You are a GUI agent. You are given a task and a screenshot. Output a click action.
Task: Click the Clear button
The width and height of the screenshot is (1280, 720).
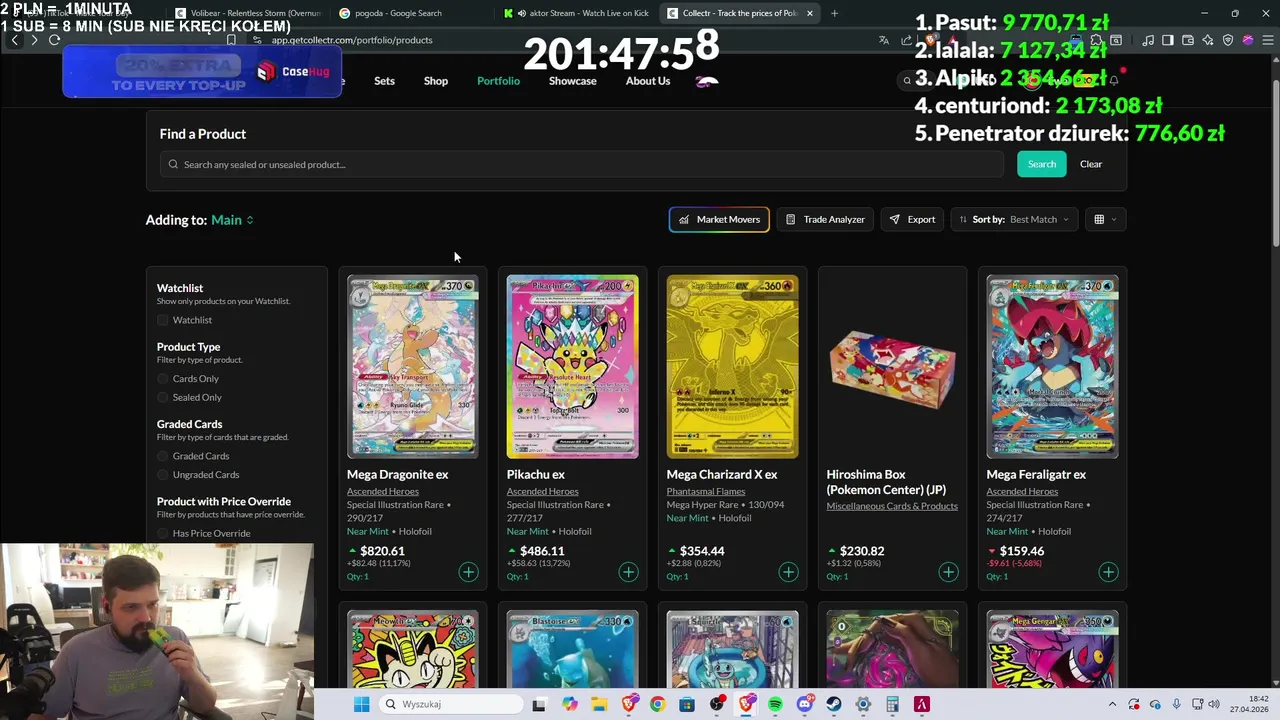click(1091, 164)
